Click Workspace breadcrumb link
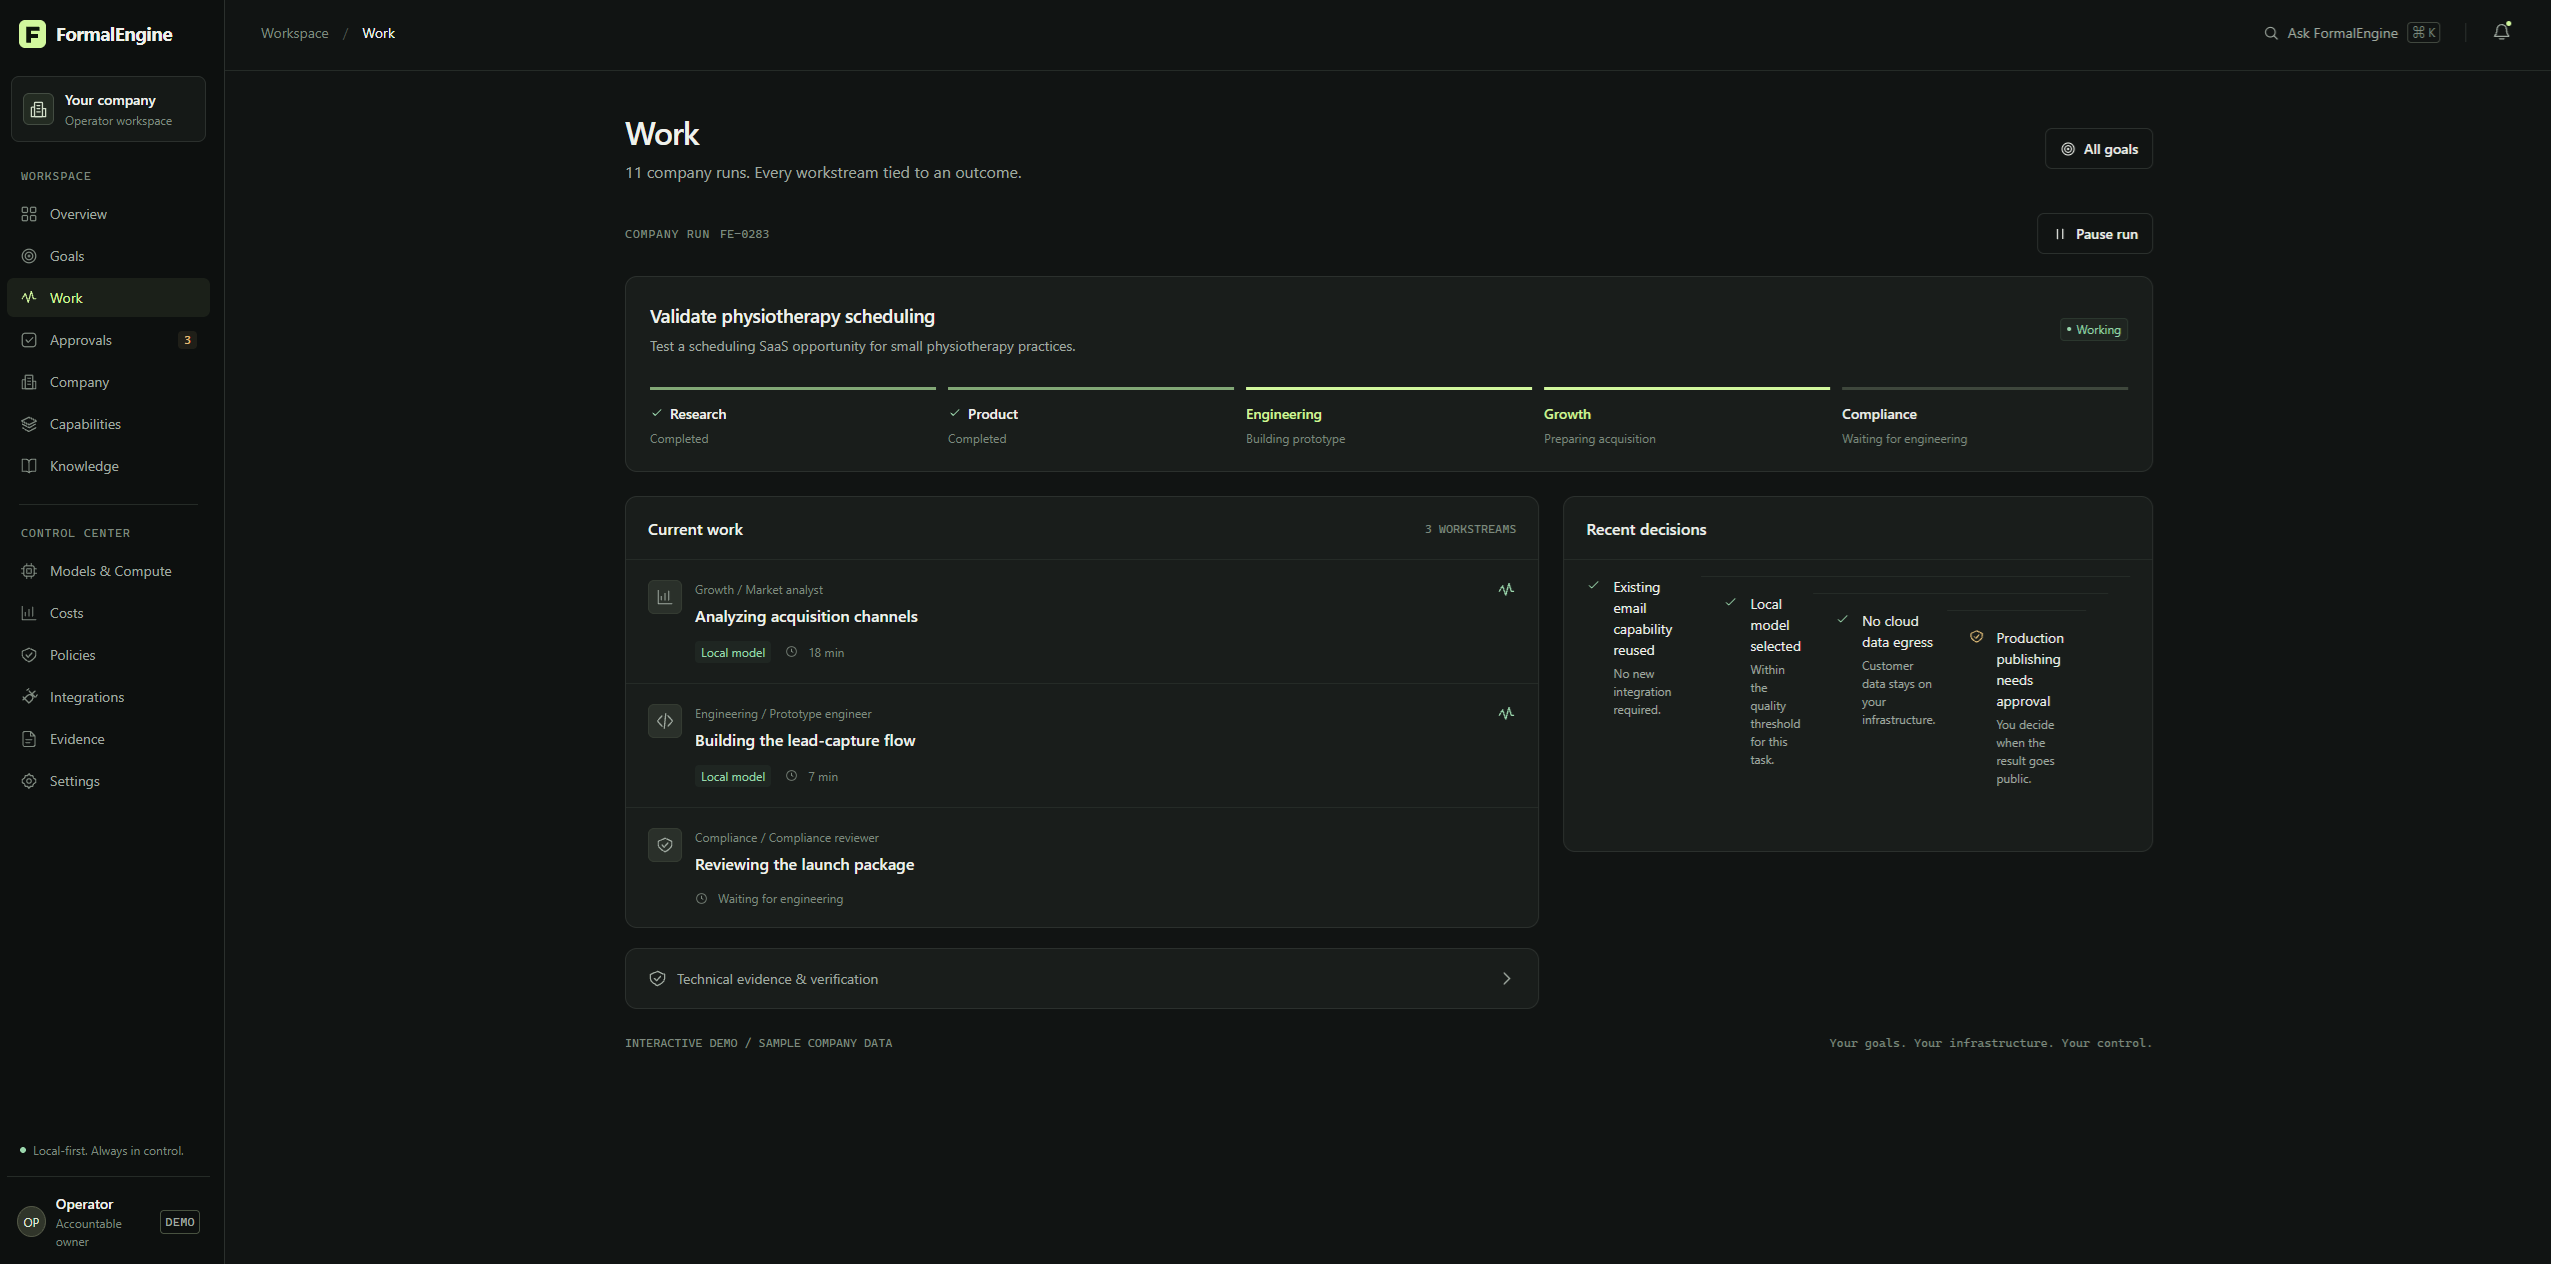The width and height of the screenshot is (2551, 1264). pos(294,33)
